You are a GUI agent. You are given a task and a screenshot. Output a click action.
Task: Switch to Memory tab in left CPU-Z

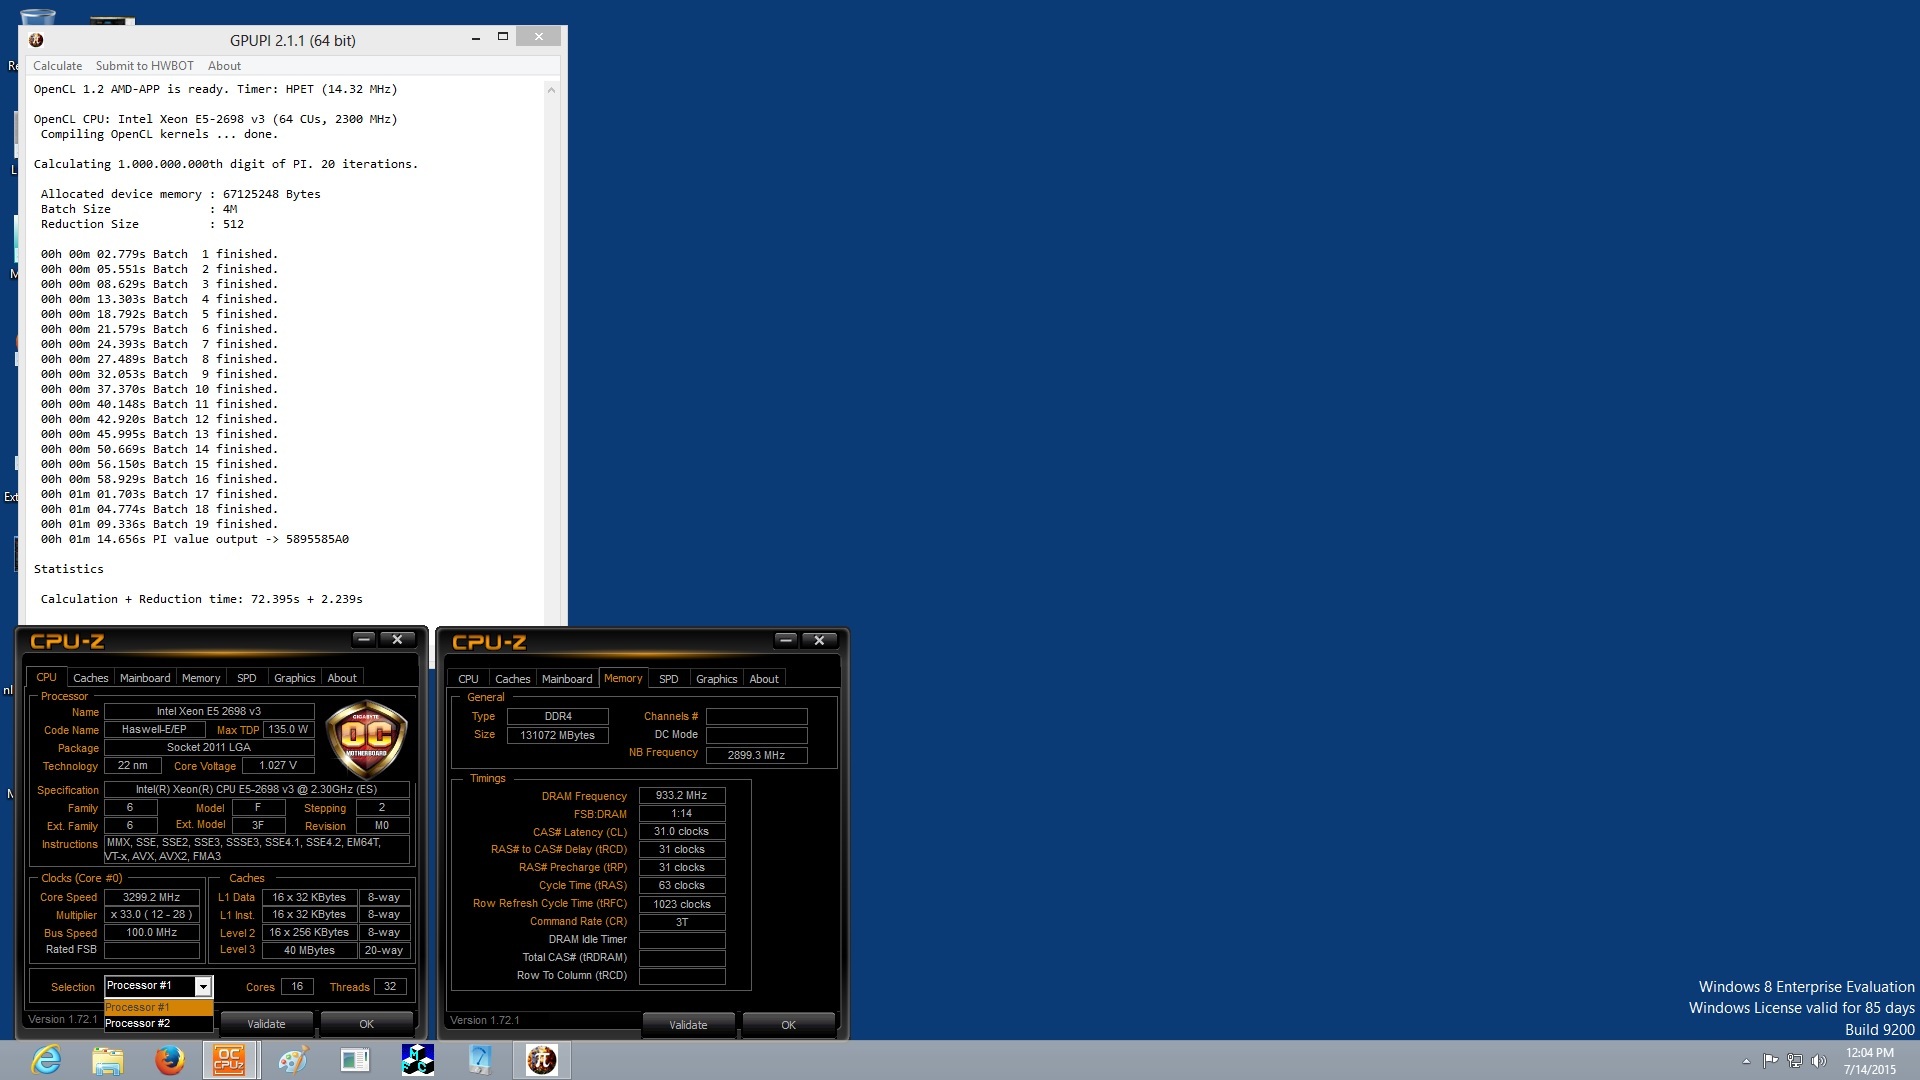[201, 678]
